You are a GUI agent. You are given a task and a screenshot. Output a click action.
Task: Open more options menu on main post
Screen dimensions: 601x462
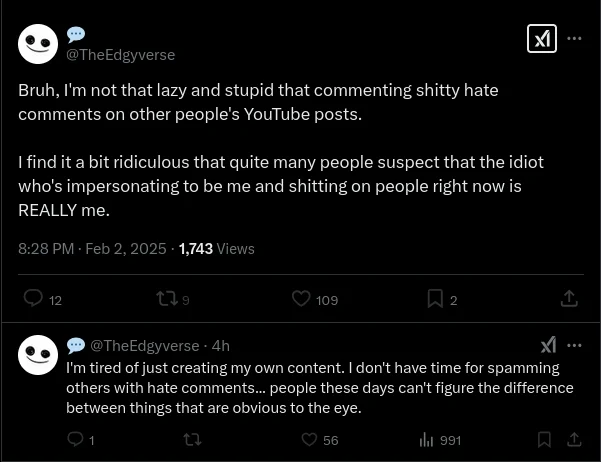coord(574,38)
